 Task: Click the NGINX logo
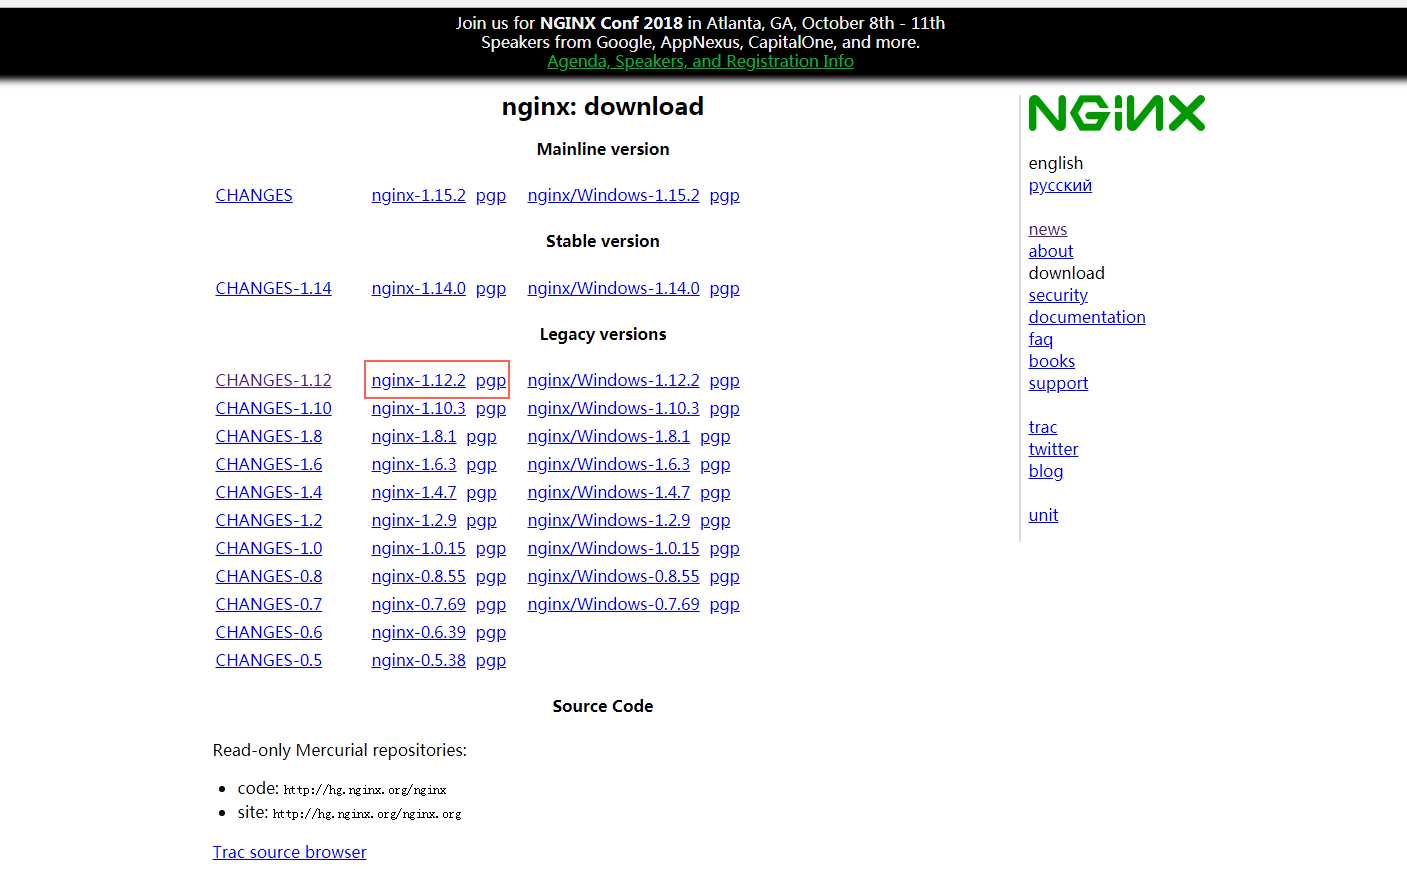tap(1116, 114)
